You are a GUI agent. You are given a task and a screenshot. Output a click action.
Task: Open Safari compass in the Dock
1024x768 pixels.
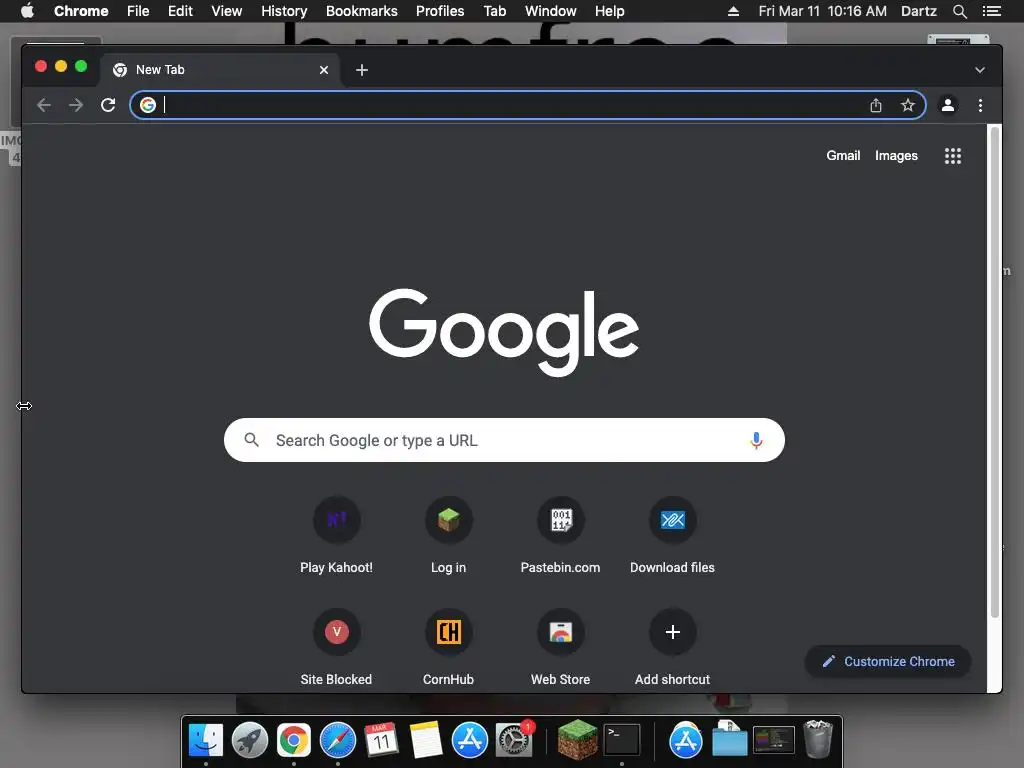pos(338,740)
